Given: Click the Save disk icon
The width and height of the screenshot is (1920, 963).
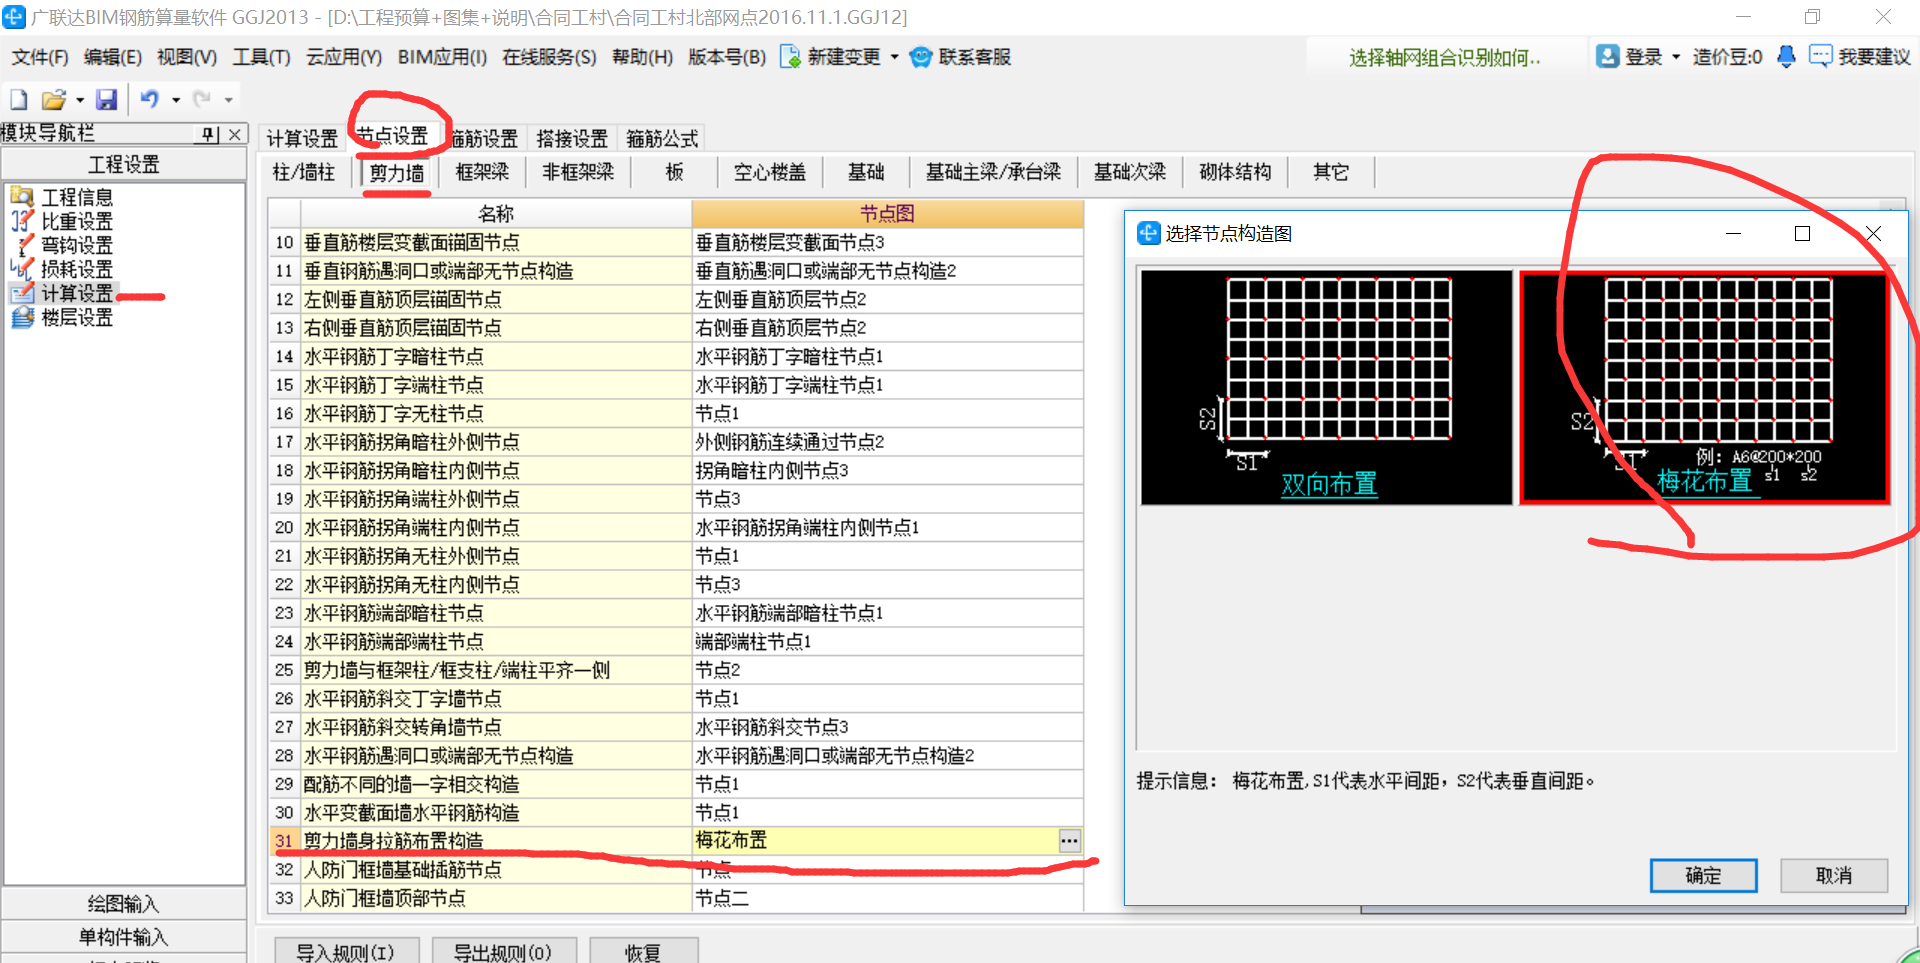Looking at the screenshot, I should pos(106,99).
